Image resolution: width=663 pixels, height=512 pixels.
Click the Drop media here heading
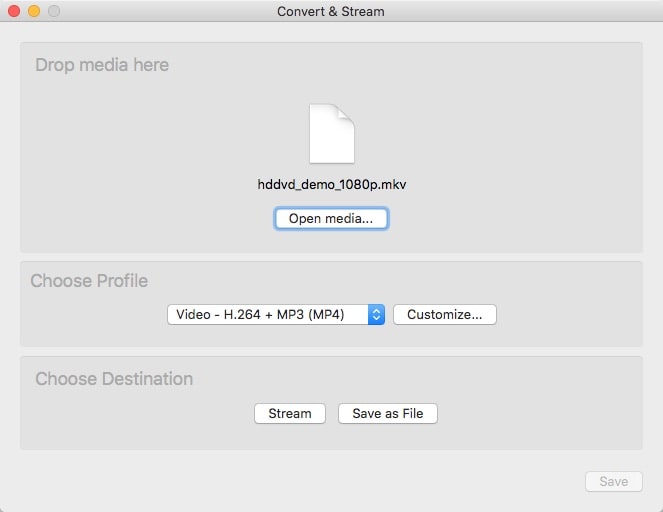(102, 65)
